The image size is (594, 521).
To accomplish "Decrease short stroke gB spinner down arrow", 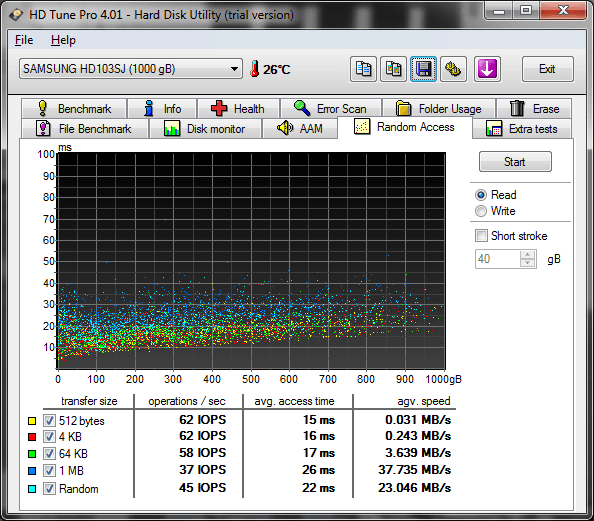I will pos(527,263).
